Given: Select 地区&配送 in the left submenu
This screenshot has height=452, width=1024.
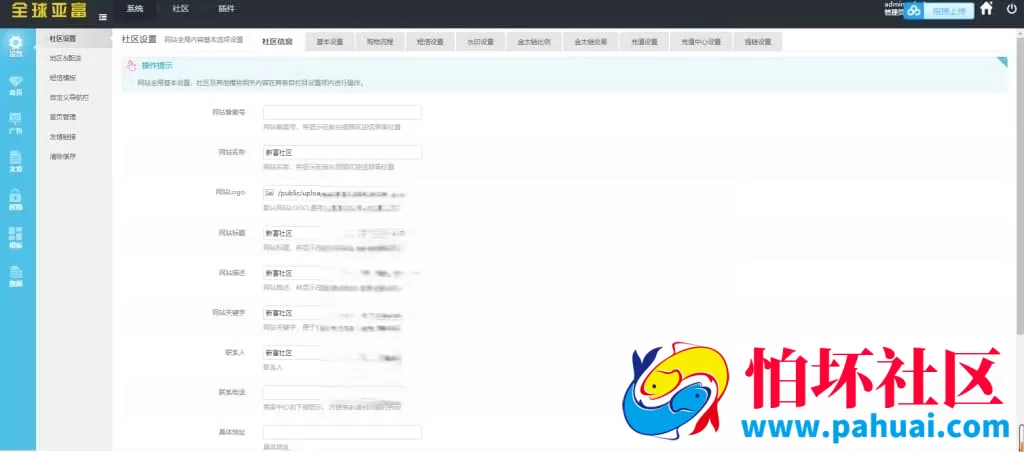Looking at the screenshot, I should (65, 58).
